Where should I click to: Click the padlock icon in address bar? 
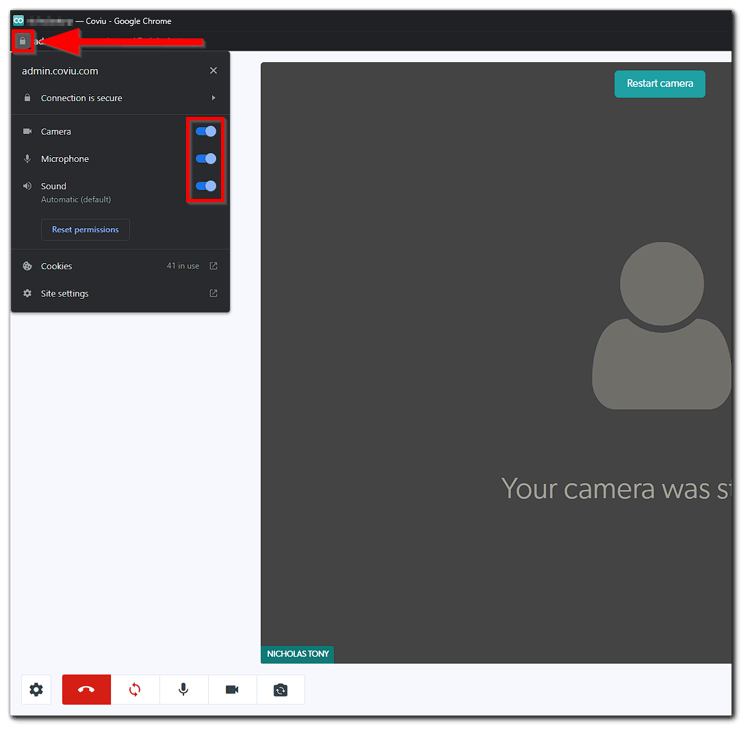pos(22,41)
